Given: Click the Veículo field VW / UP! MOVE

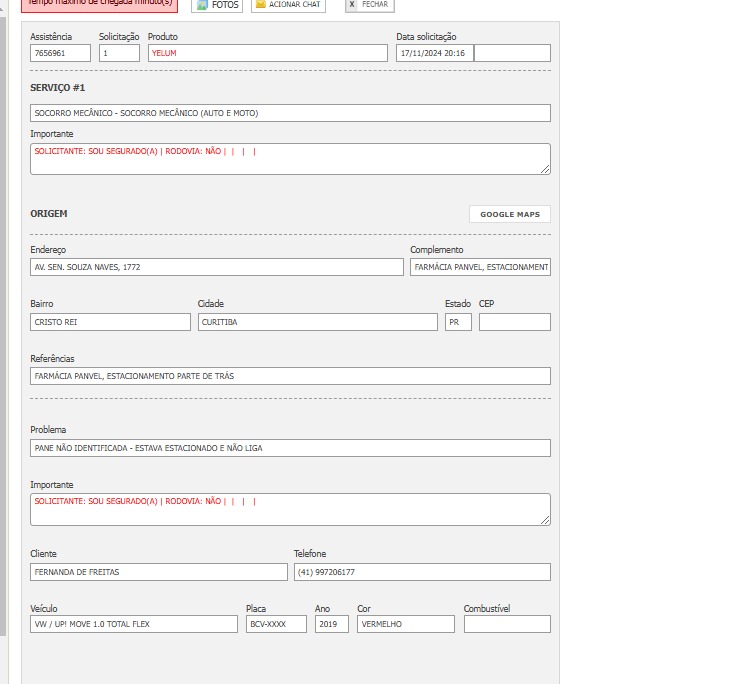Looking at the screenshot, I should 134,624.
